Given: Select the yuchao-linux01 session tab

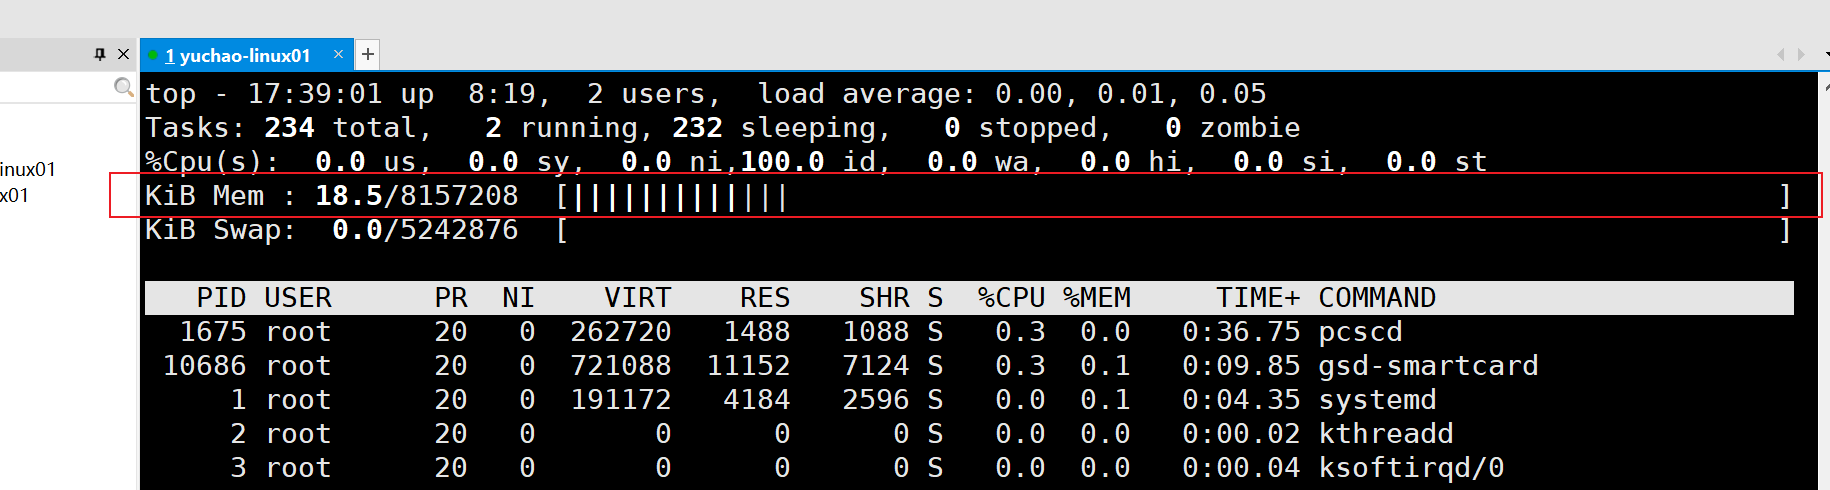Looking at the screenshot, I should (238, 56).
